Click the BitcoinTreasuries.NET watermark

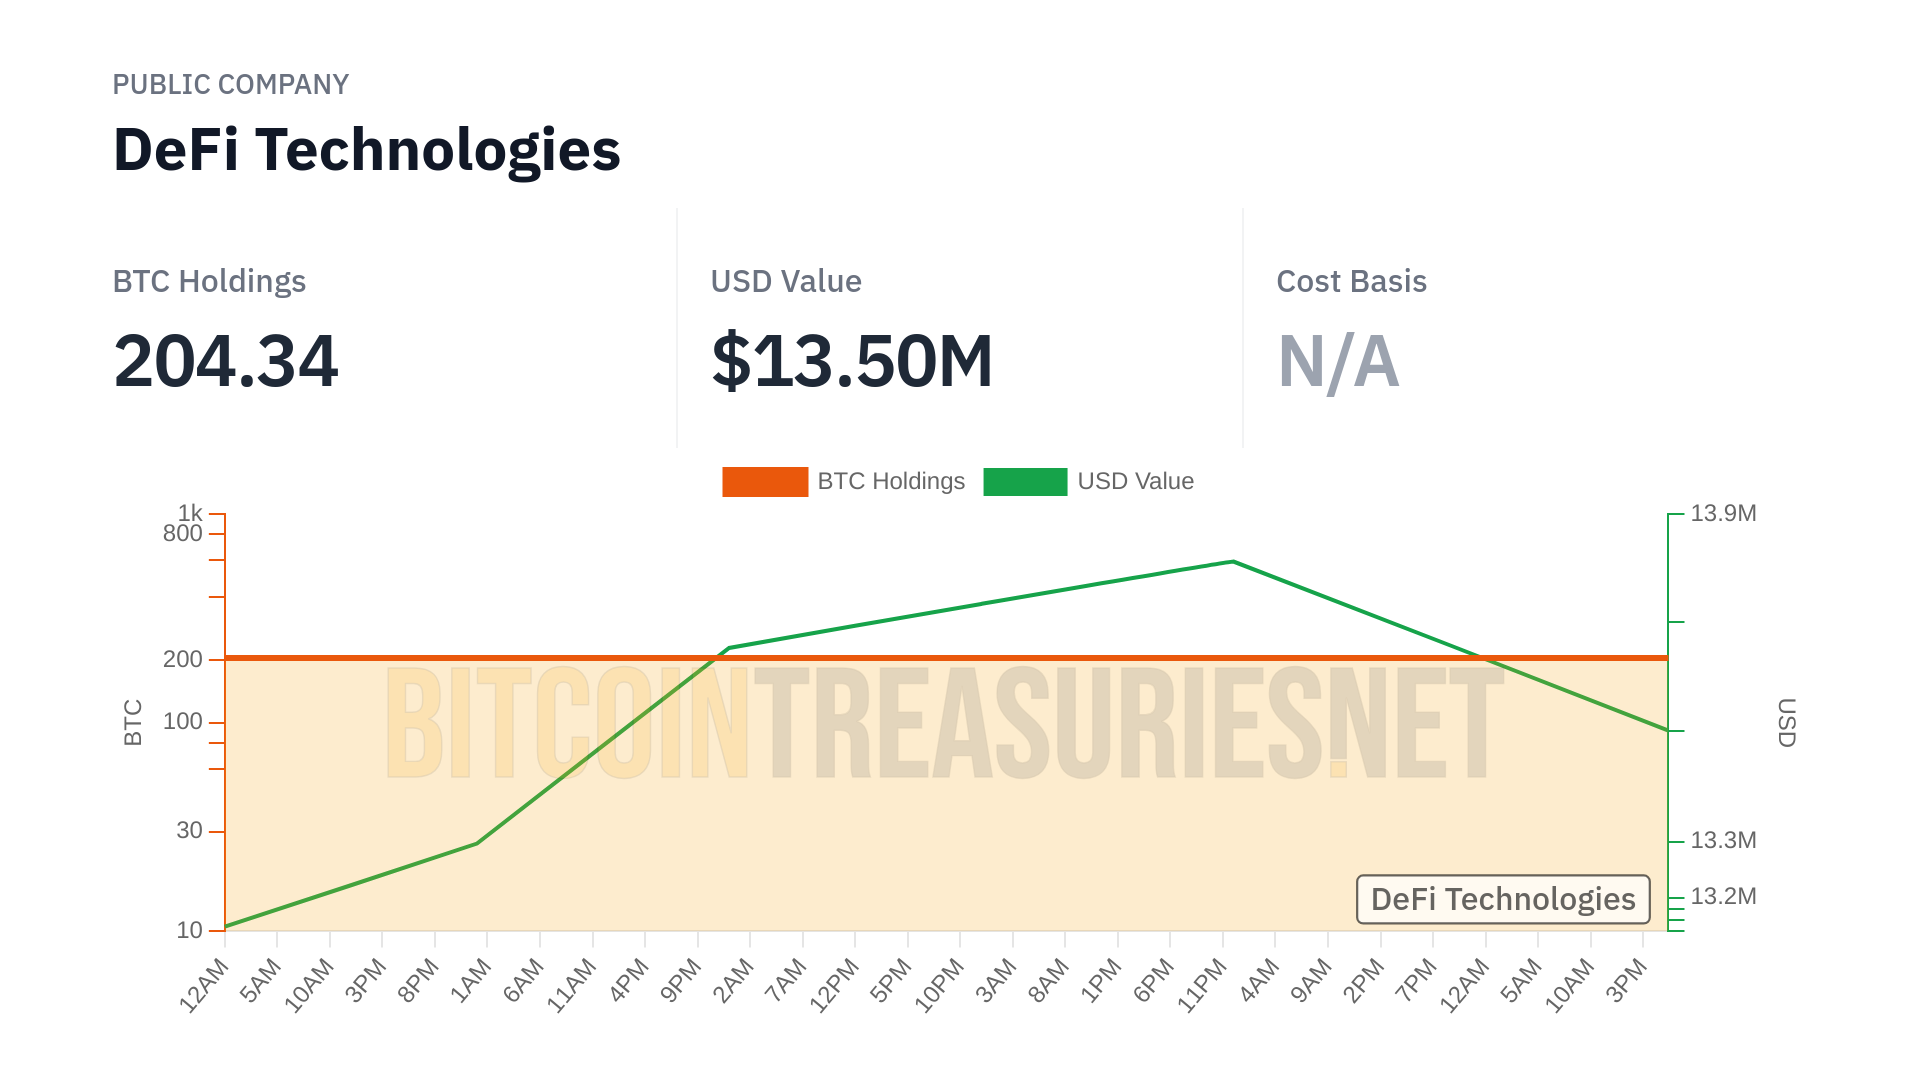coord(944,723)
